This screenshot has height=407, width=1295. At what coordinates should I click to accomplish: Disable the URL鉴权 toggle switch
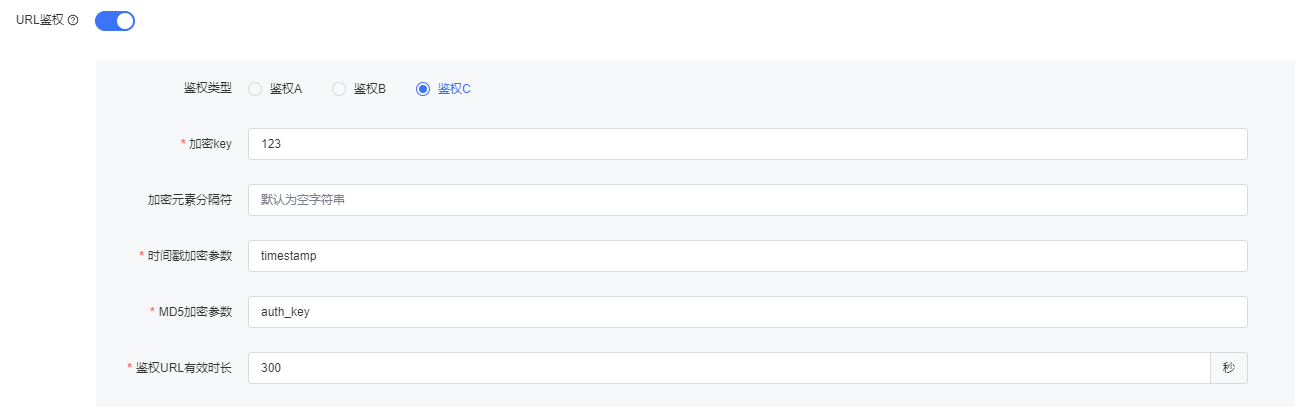pyautogui.click(x=115, y=21)
